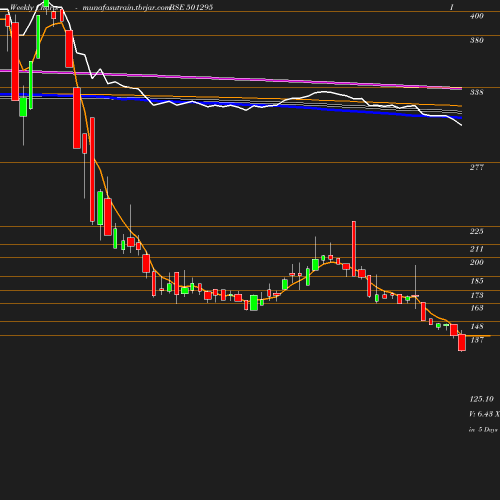
Task: Select the 137 price axis label
Action: 476,340
